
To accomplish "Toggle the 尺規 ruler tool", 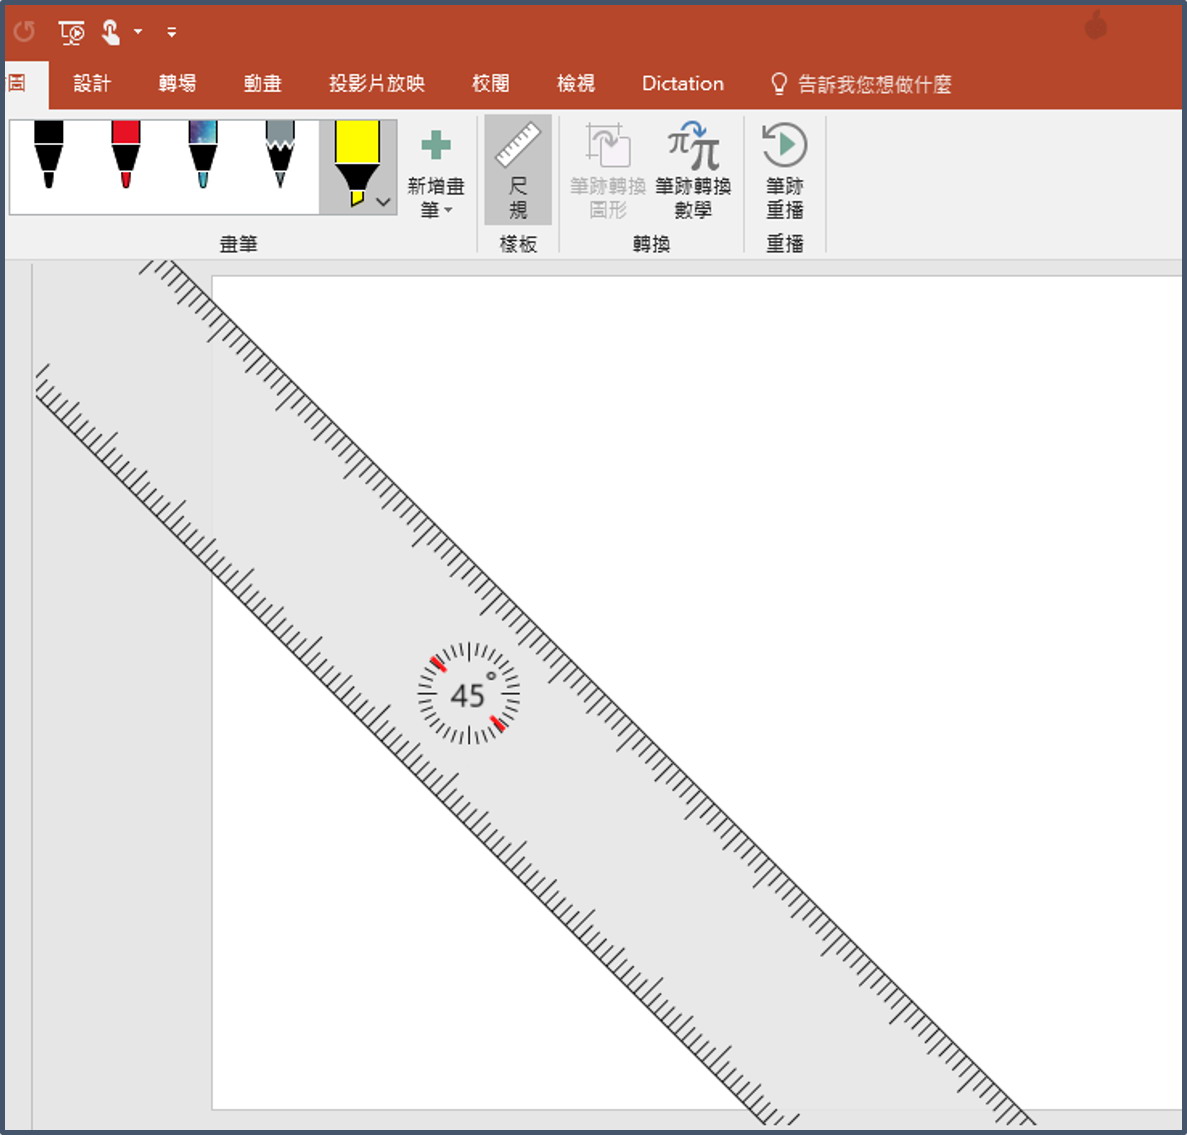I will 518,171.
